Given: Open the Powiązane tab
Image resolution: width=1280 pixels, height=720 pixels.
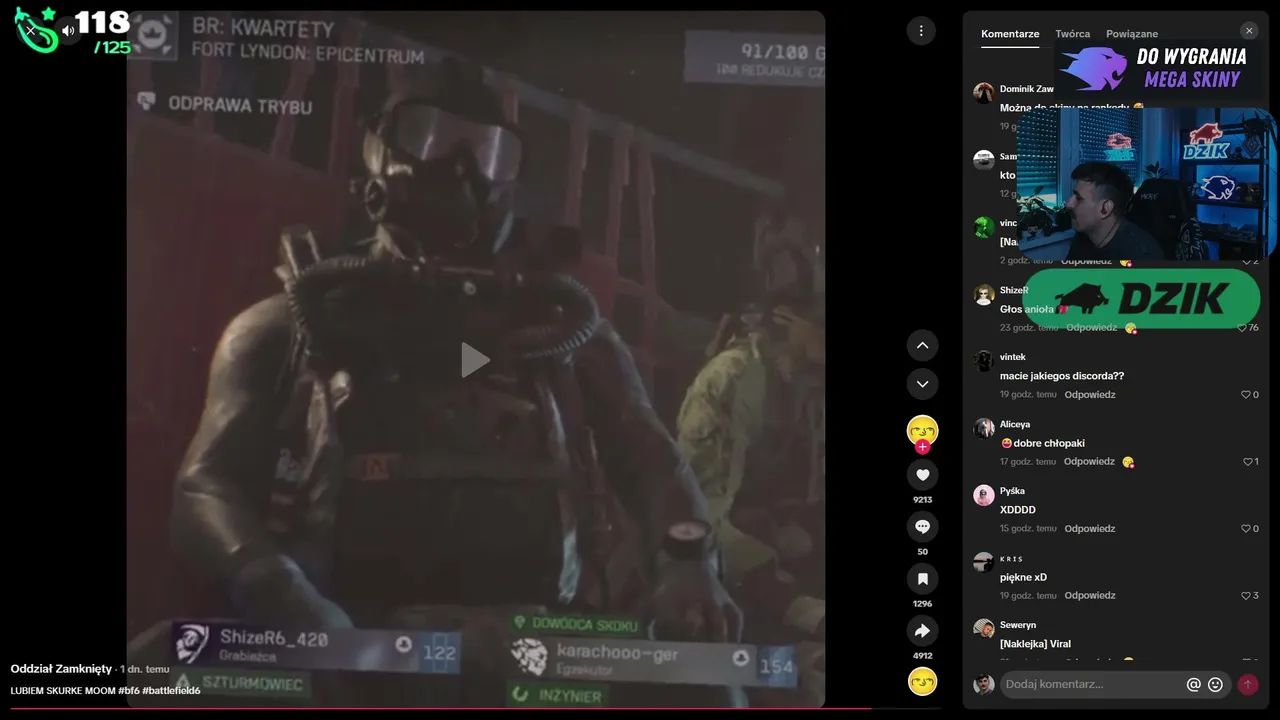Looking at the screenshot, I should click(1132, 34).
